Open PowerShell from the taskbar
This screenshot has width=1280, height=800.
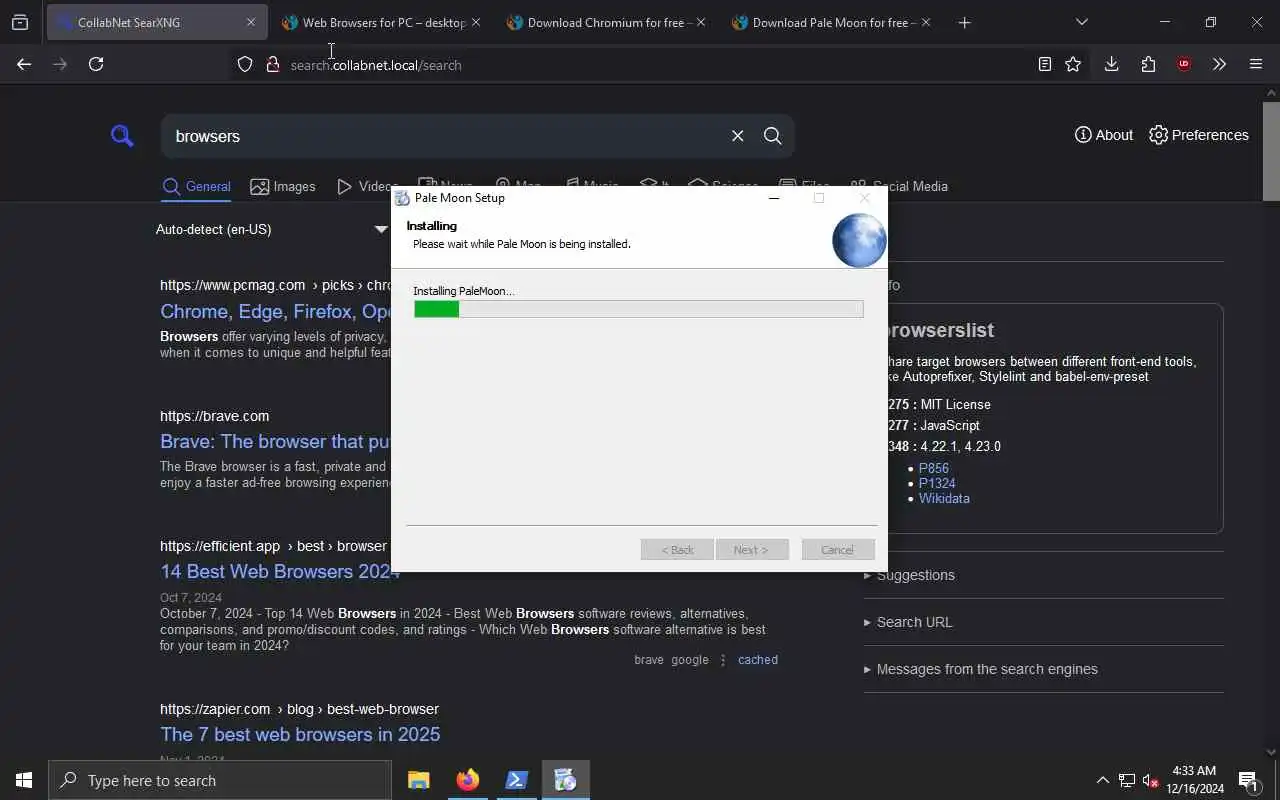click(516, 780)
